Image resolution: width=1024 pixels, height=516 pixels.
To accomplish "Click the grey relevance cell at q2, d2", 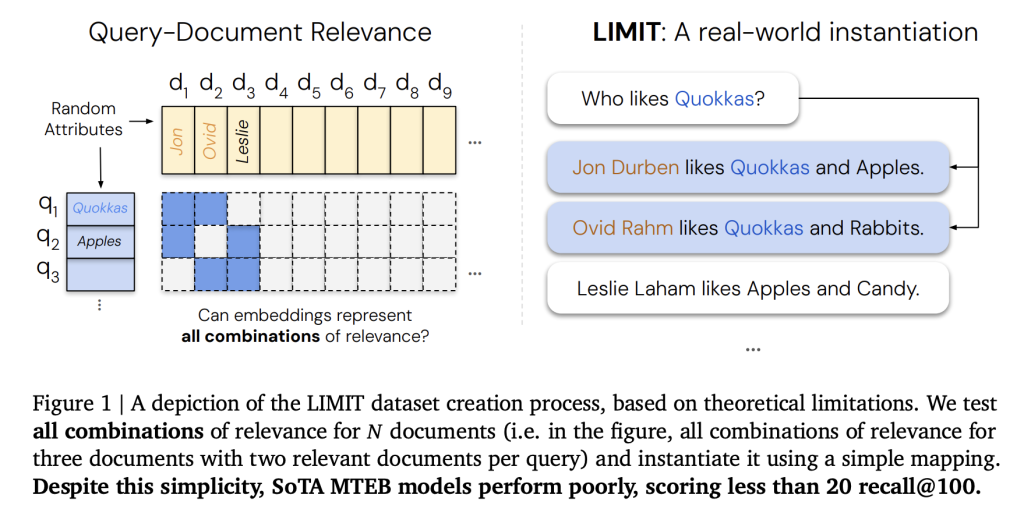I will (211, 241).
